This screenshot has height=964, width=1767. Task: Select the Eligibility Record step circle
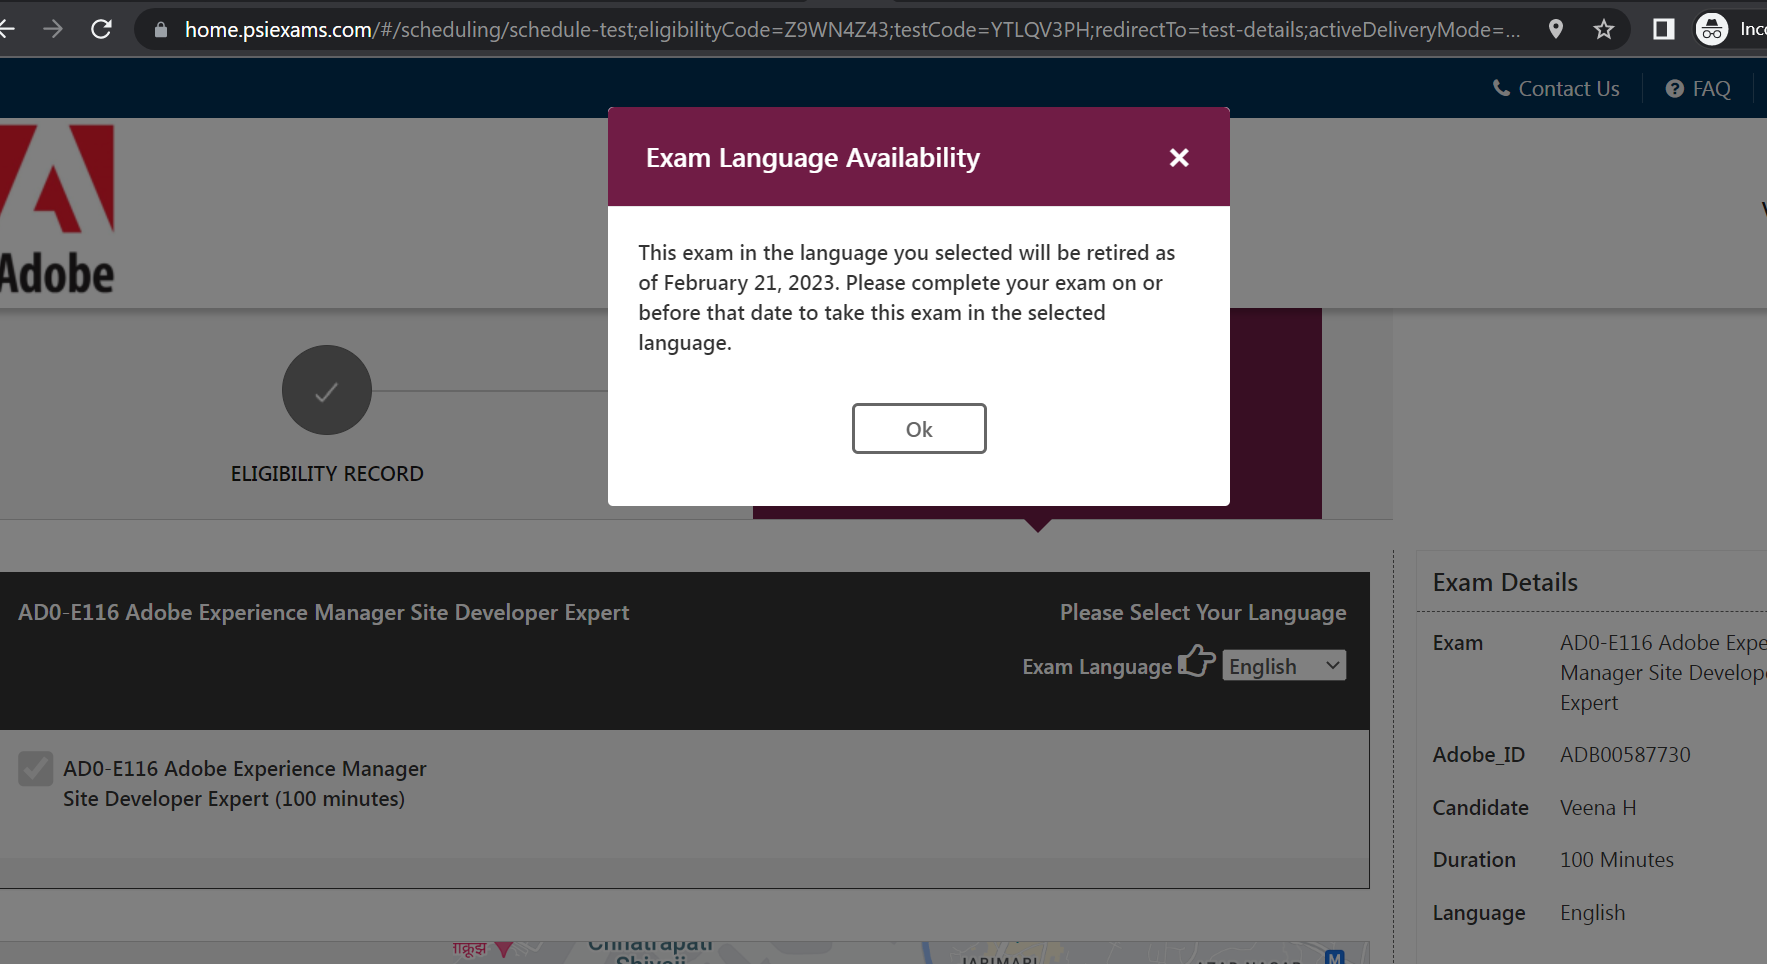[x=327, y=390]
